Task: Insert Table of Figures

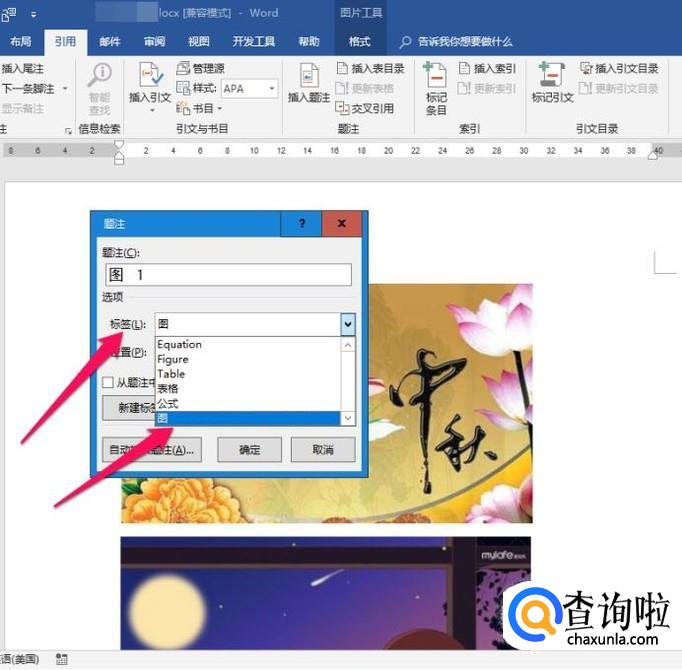Action: click(371, 68)
